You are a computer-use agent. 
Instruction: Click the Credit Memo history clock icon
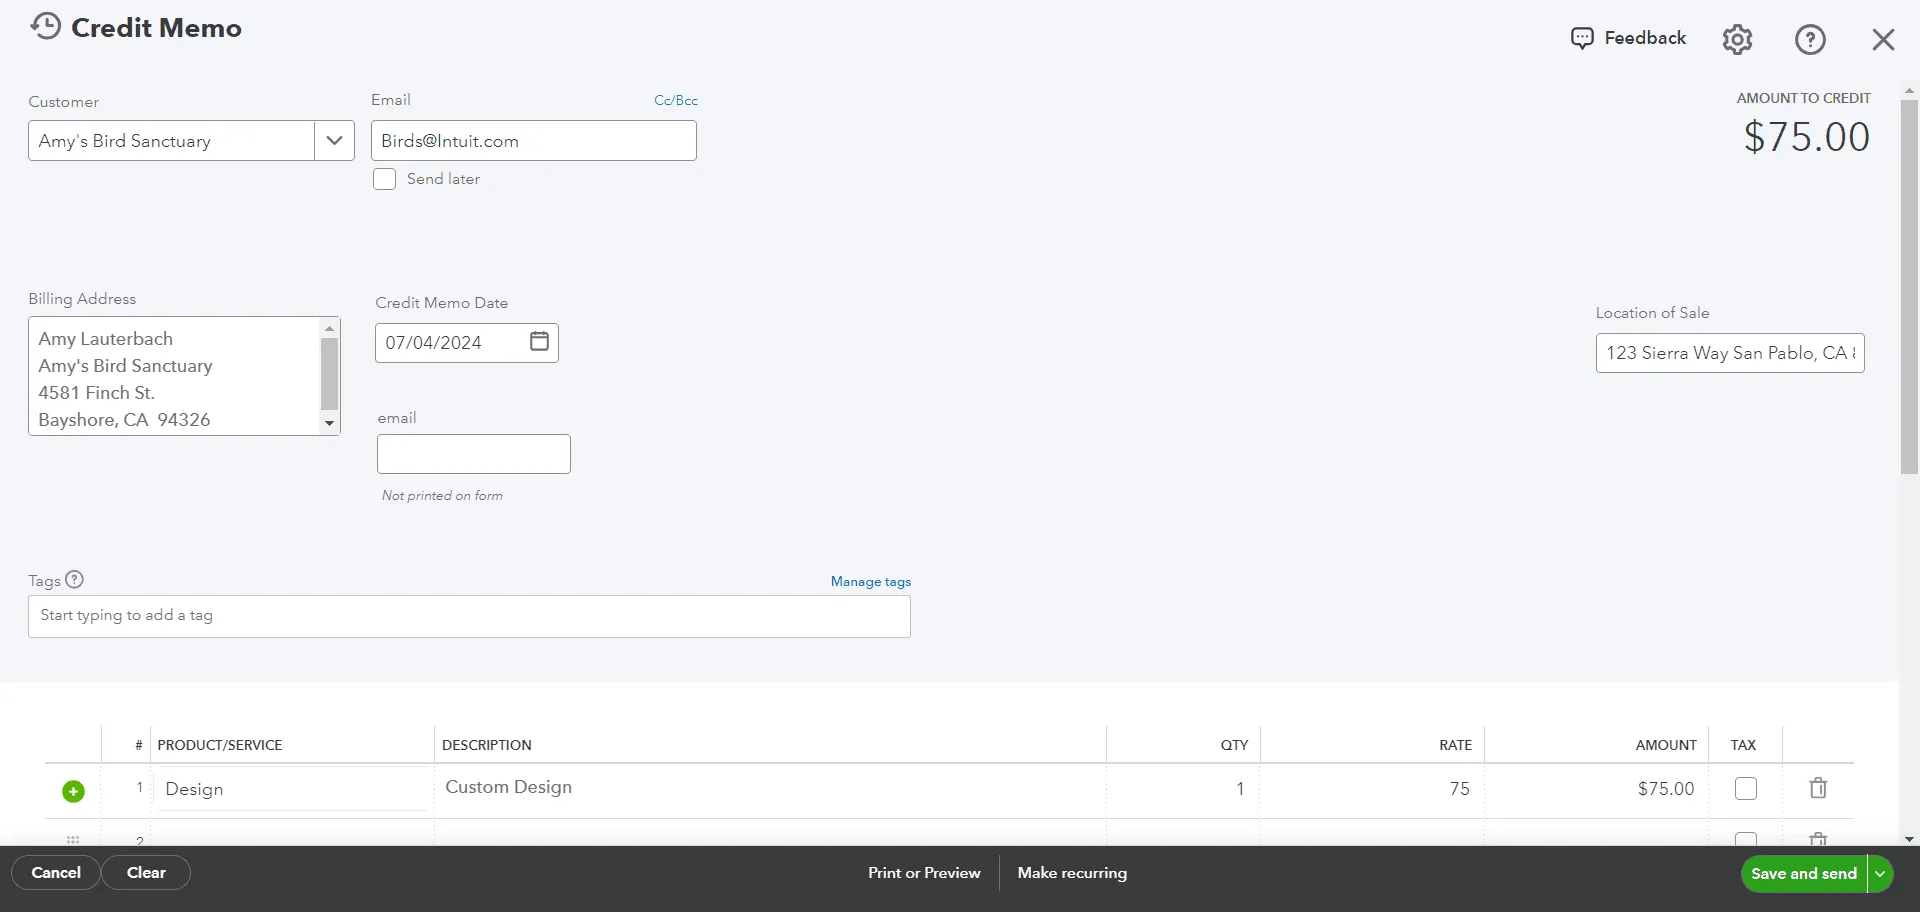(x=45, y=26)
